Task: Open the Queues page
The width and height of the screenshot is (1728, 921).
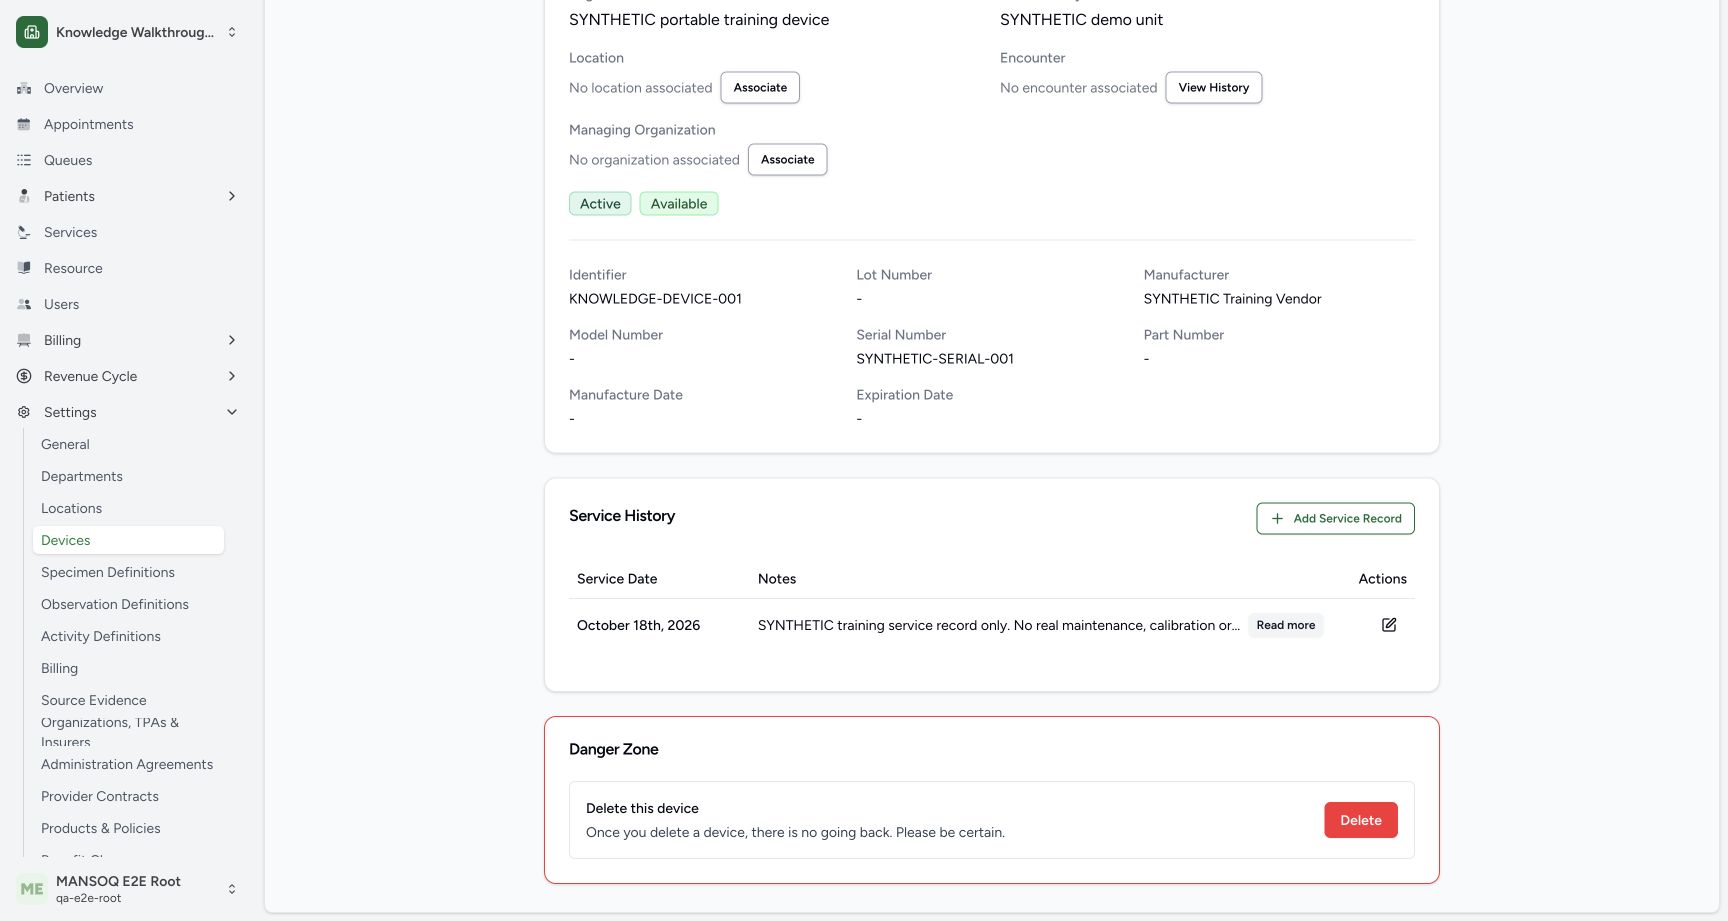Action: coord(68,160)
